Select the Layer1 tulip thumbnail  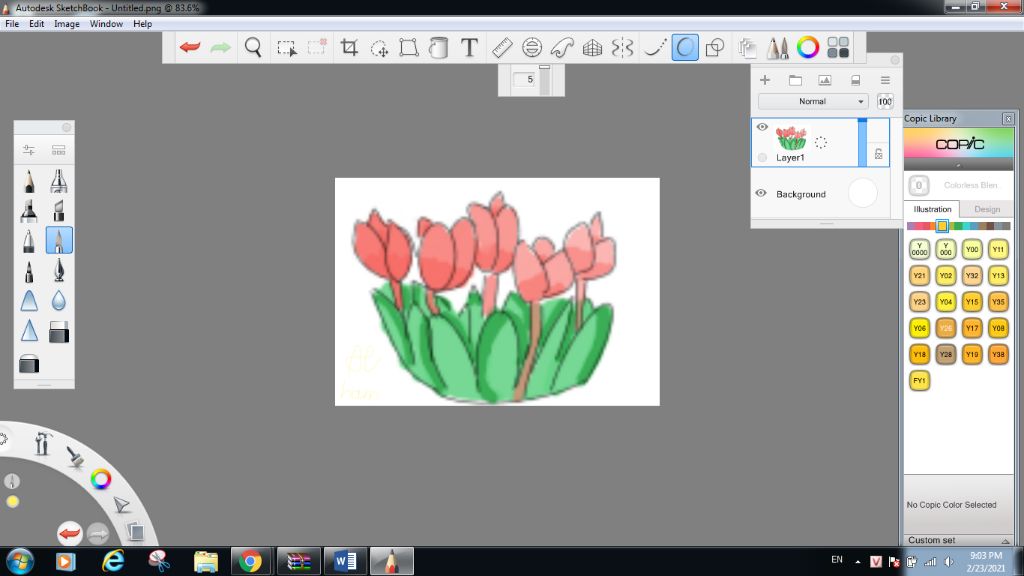[x=791, y=138]
